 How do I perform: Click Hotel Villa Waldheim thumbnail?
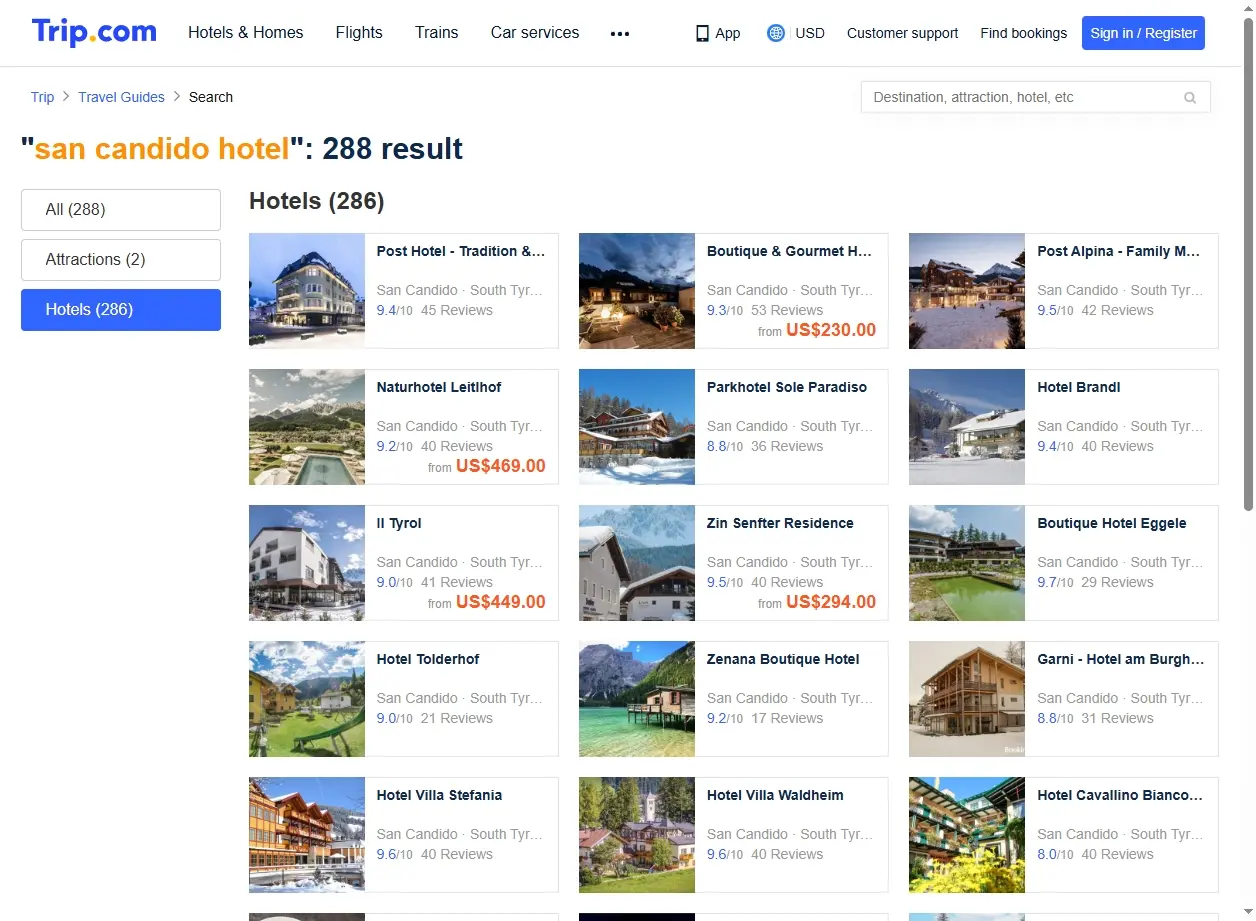click(637, 835)
